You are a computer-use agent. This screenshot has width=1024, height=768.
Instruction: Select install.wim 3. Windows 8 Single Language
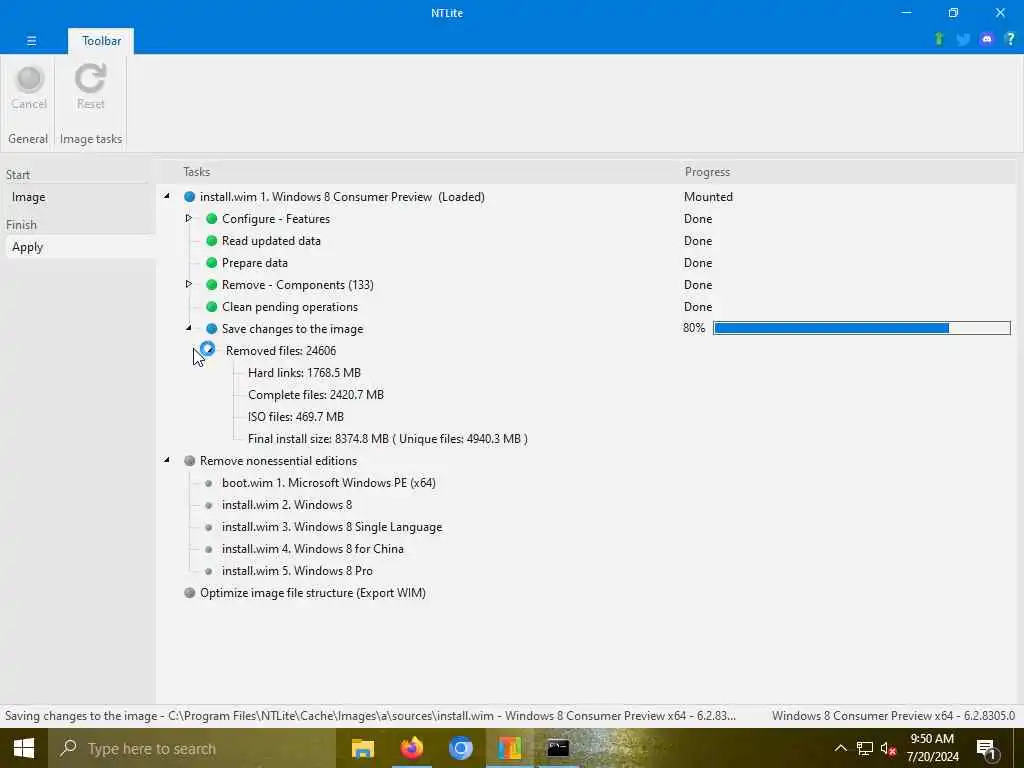click(x=332, y=527)
